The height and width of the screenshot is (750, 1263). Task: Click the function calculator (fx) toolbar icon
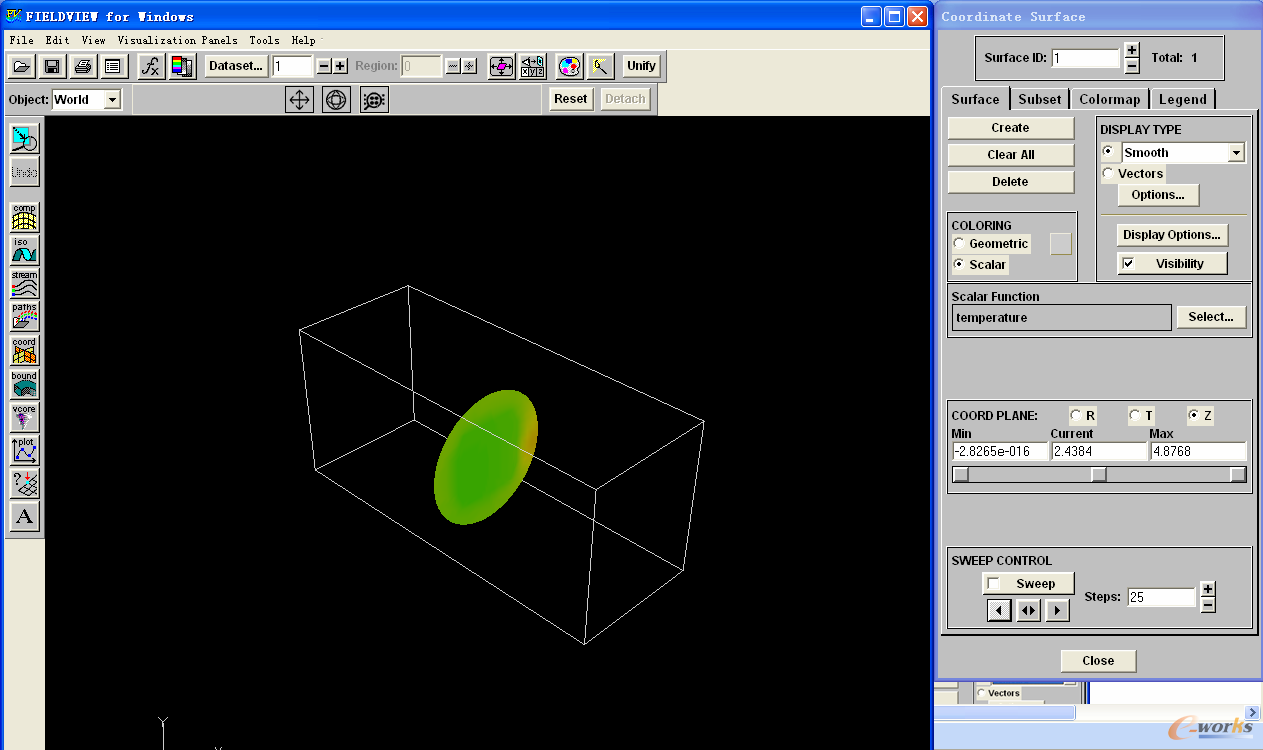tap(150, 66)
